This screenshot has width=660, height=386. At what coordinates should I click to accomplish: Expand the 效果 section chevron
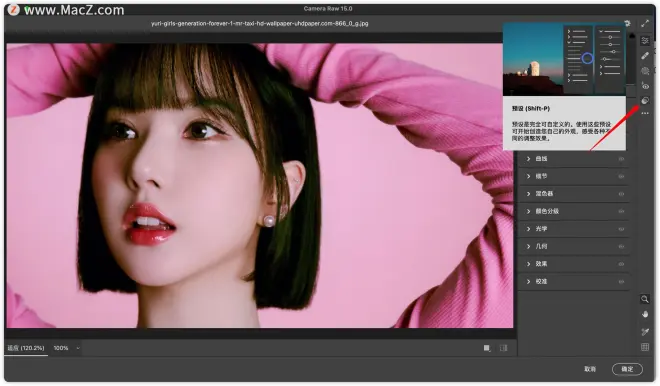click(x=529, y=264)
